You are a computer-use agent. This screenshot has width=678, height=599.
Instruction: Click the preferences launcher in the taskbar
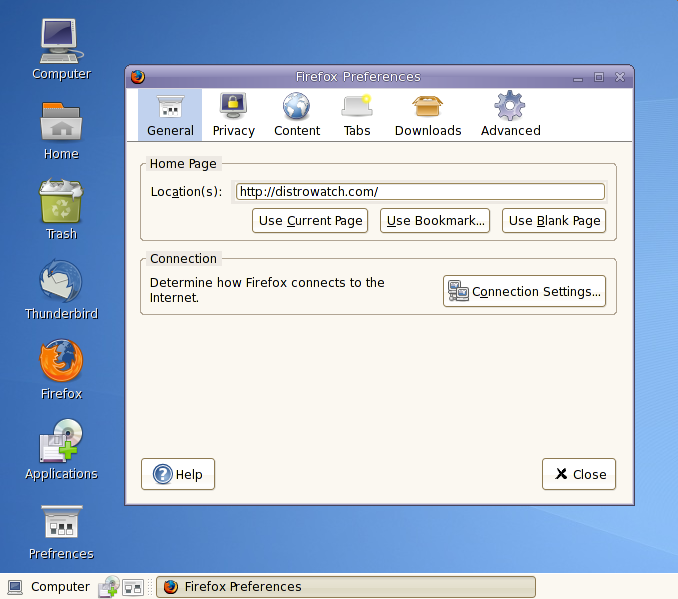133,587
